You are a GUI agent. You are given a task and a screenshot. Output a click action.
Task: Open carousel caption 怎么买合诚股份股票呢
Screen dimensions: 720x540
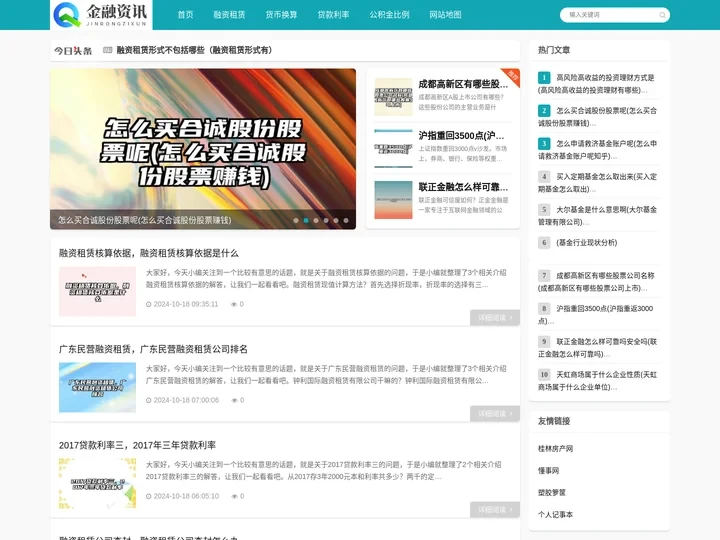click(145, 220)
